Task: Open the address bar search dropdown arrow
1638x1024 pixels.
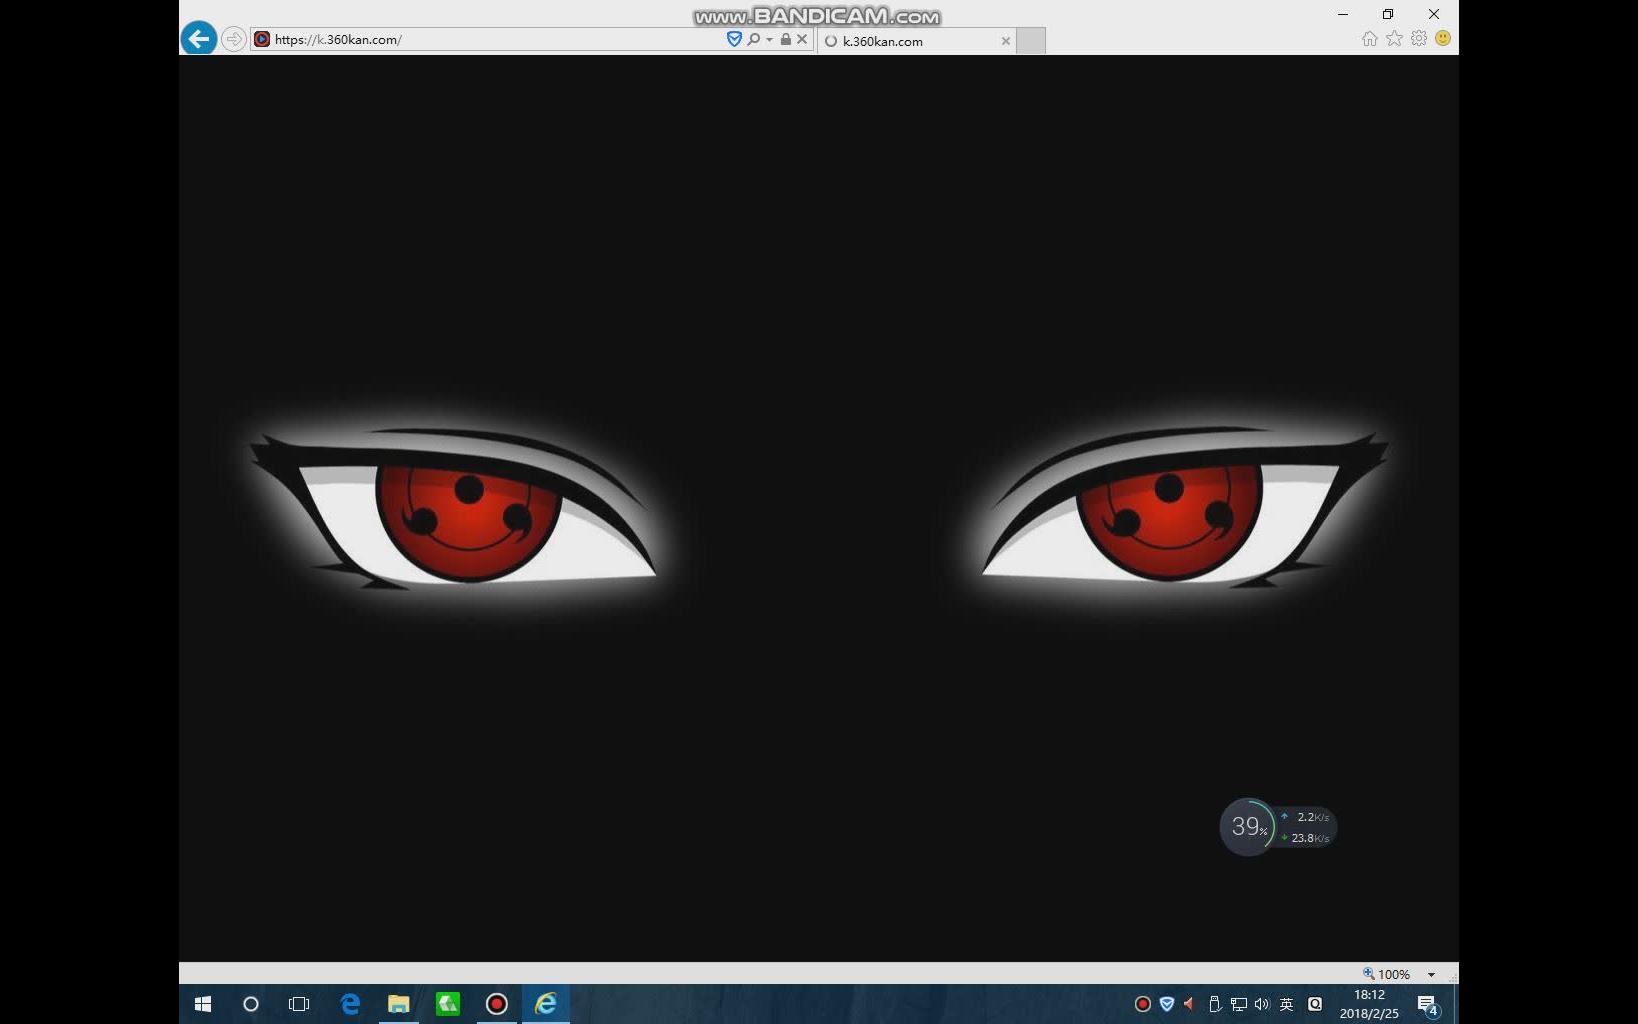Action: pyautogui.click(x=769, y=40)
